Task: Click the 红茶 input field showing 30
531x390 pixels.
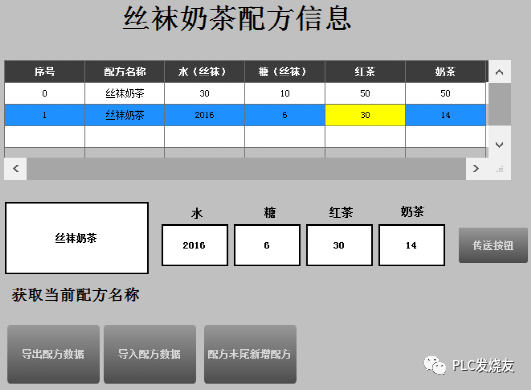Action: (x=339, y=245)
